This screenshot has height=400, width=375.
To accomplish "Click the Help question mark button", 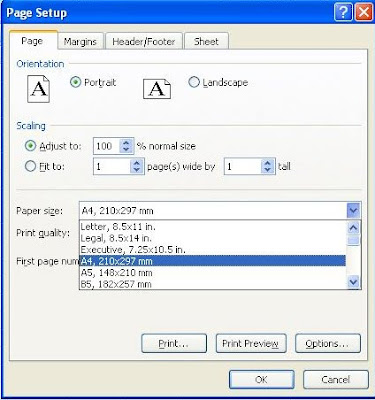I will pos(343,13).
